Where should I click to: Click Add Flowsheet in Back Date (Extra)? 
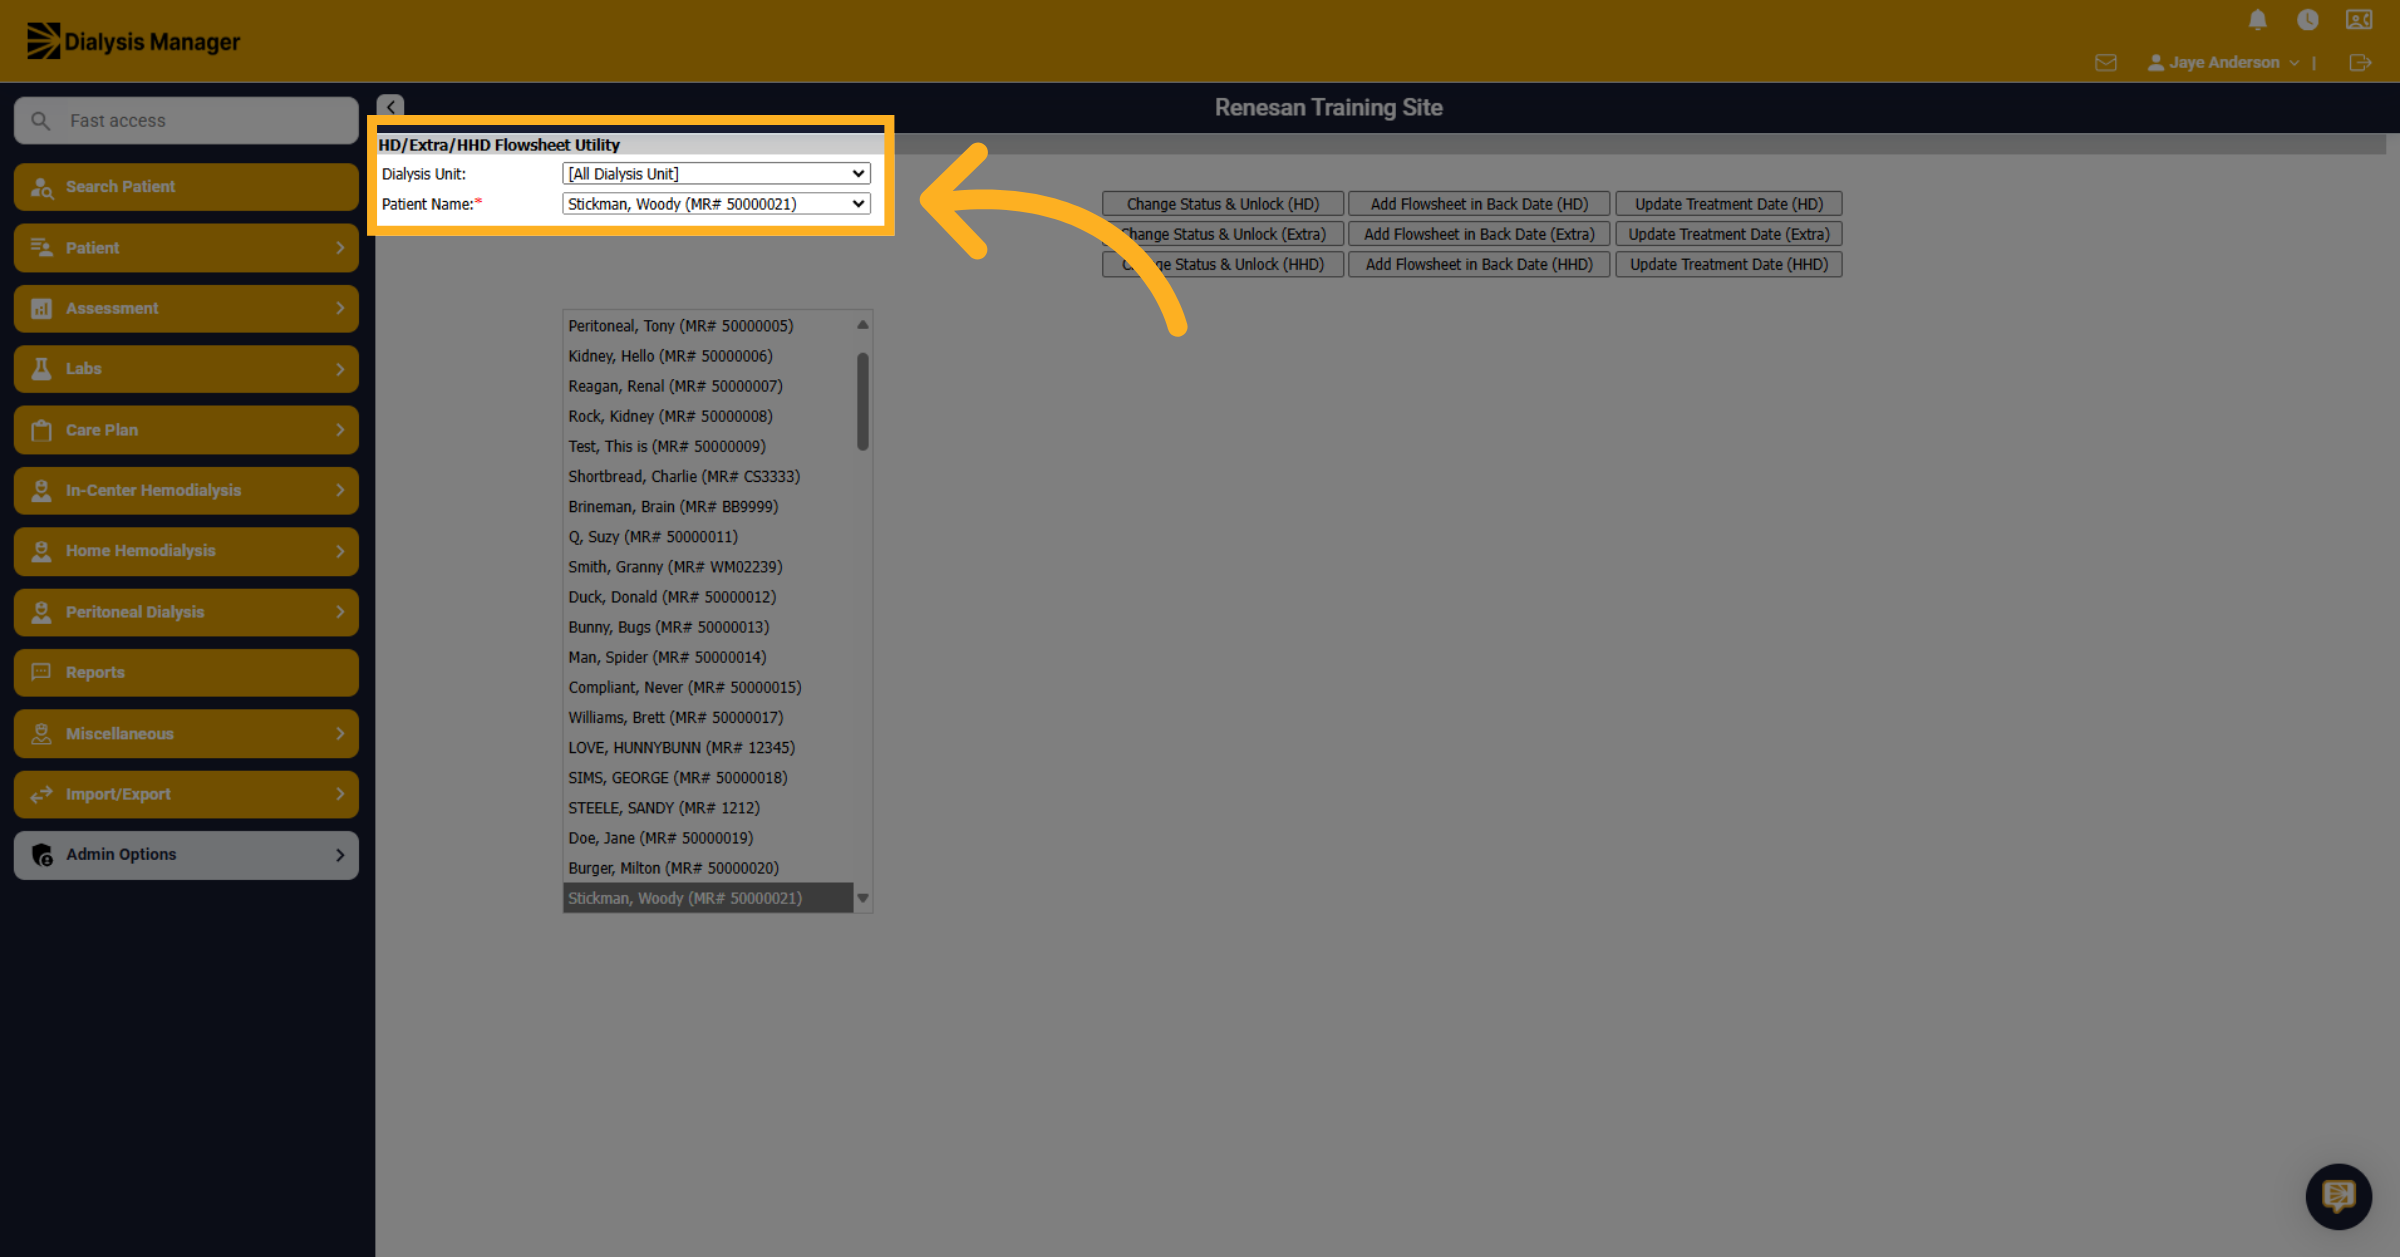[x=1479, y=234]
